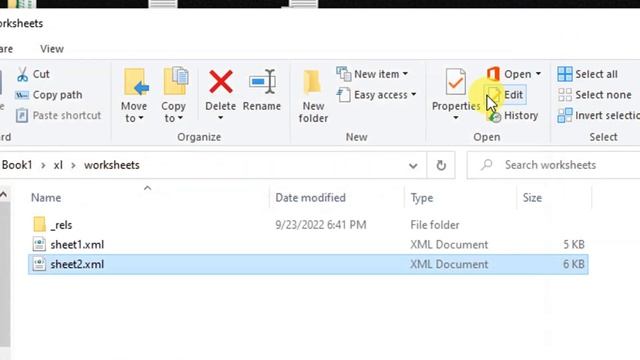
Task: Refresh the worksheets folder view
Action: [x=441, y=165]
